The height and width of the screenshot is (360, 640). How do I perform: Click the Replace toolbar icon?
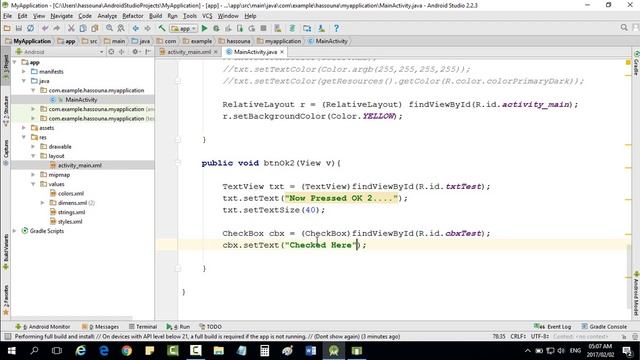click(x=121, y=28)
